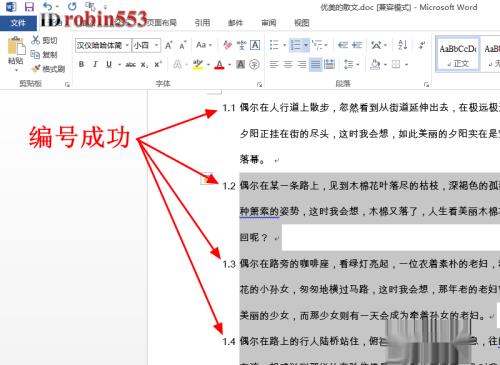Screen dimensions: 500x365
Task: Click the distributed alignment icon
Action: [329, 64]
